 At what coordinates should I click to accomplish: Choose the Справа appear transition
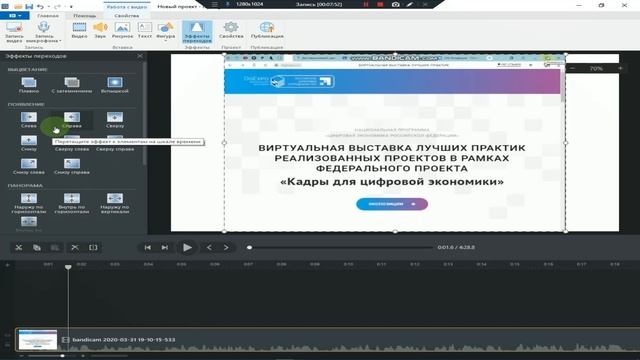(72, 120)
